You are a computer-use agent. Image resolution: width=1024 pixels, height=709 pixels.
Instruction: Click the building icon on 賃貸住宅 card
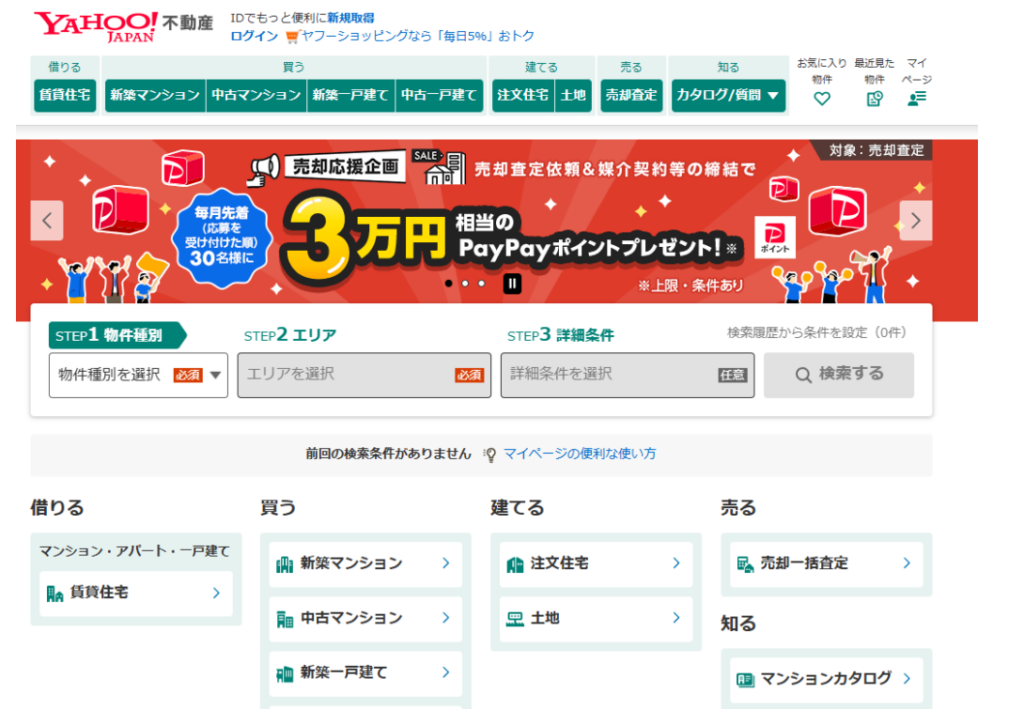click(55, 593)
